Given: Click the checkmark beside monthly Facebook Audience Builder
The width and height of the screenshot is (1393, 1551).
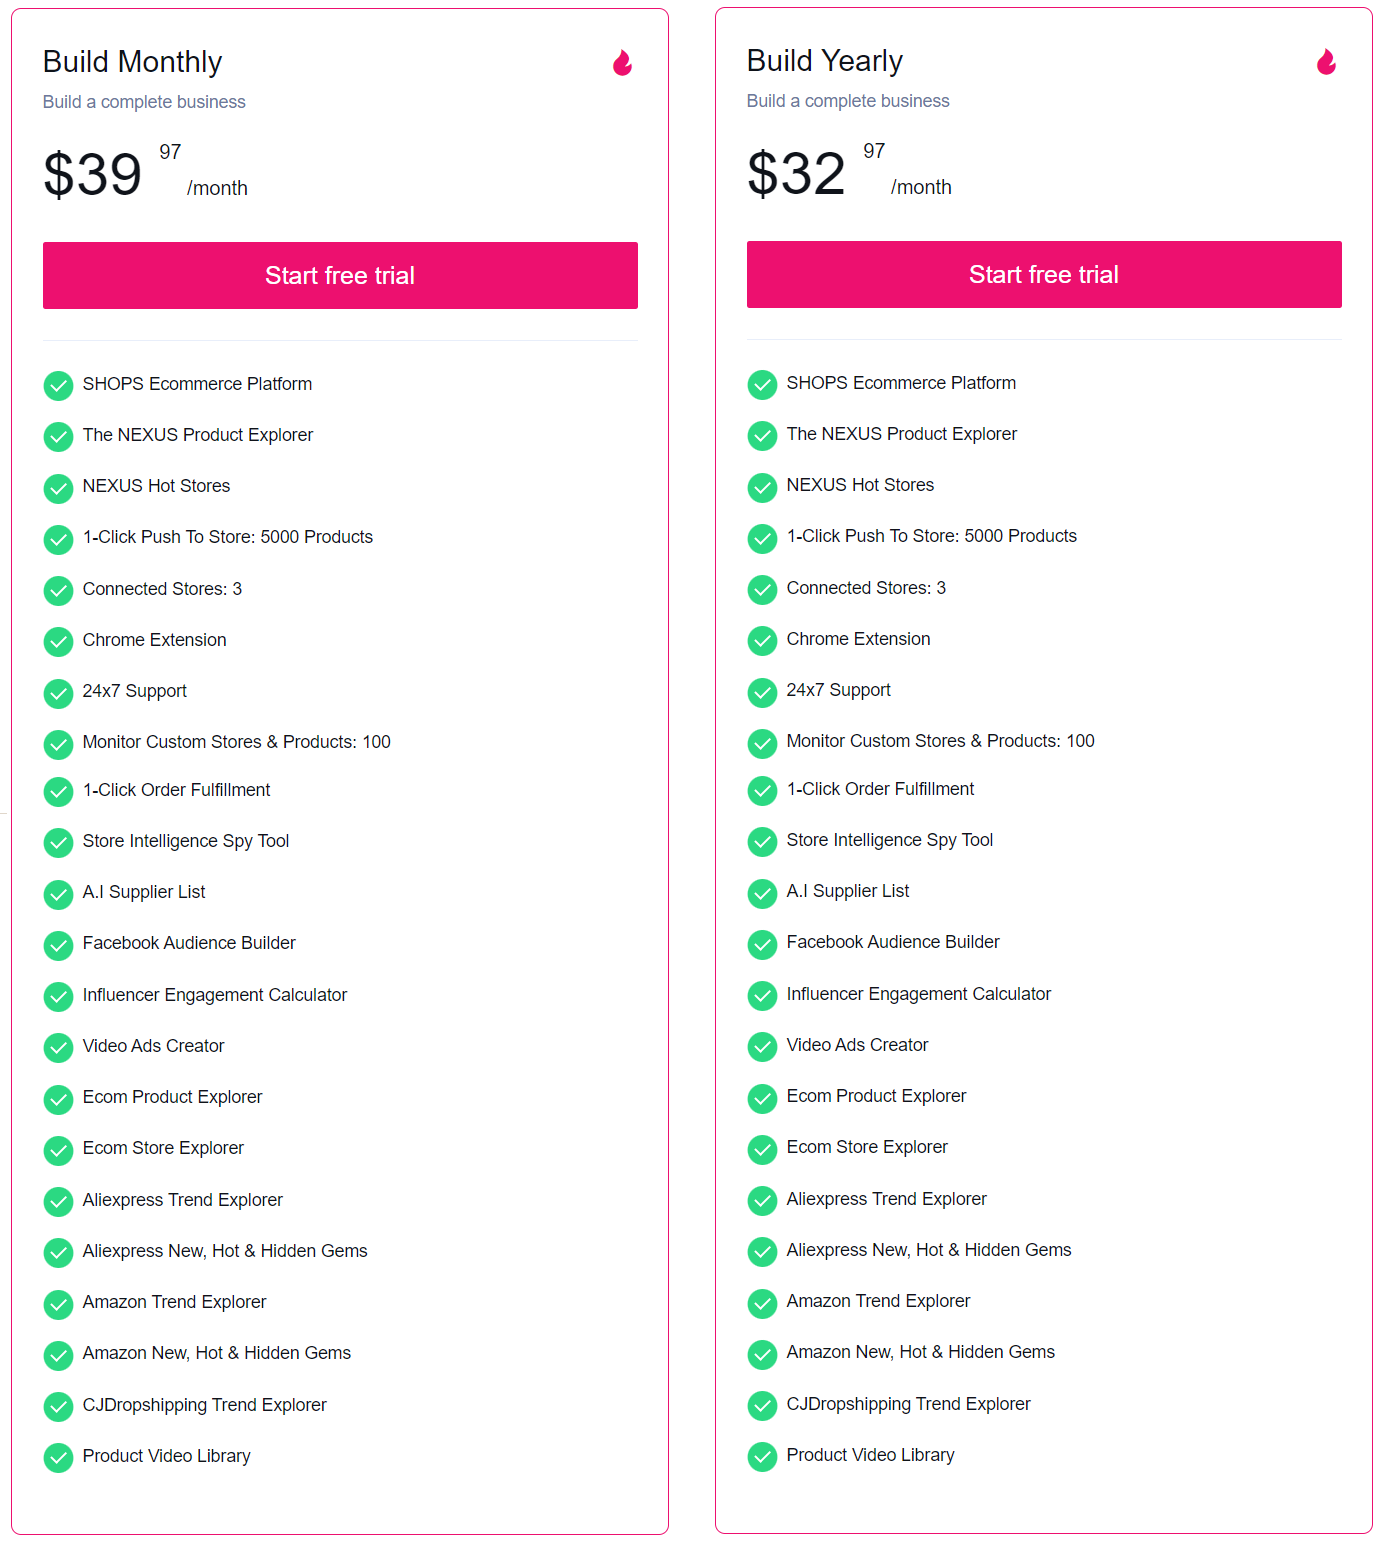Looking at the screenshot, I should coord(59,945).
